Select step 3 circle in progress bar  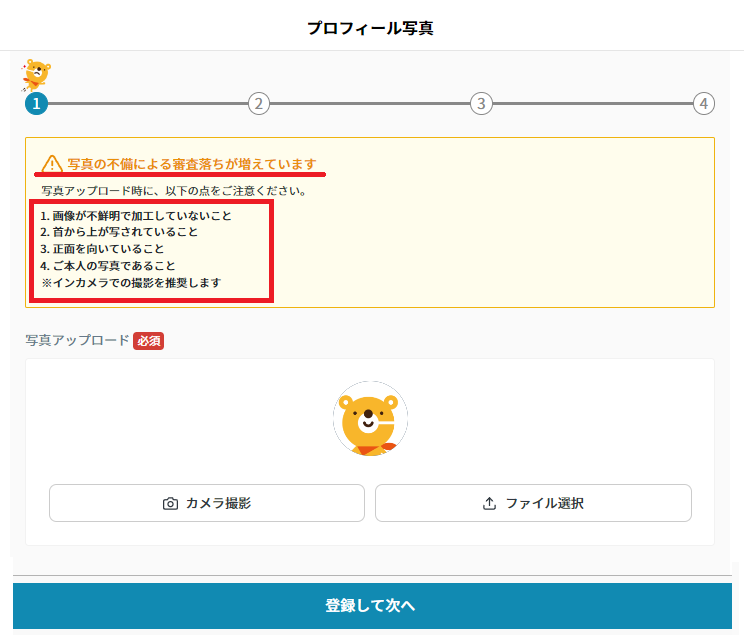(481, 103)
